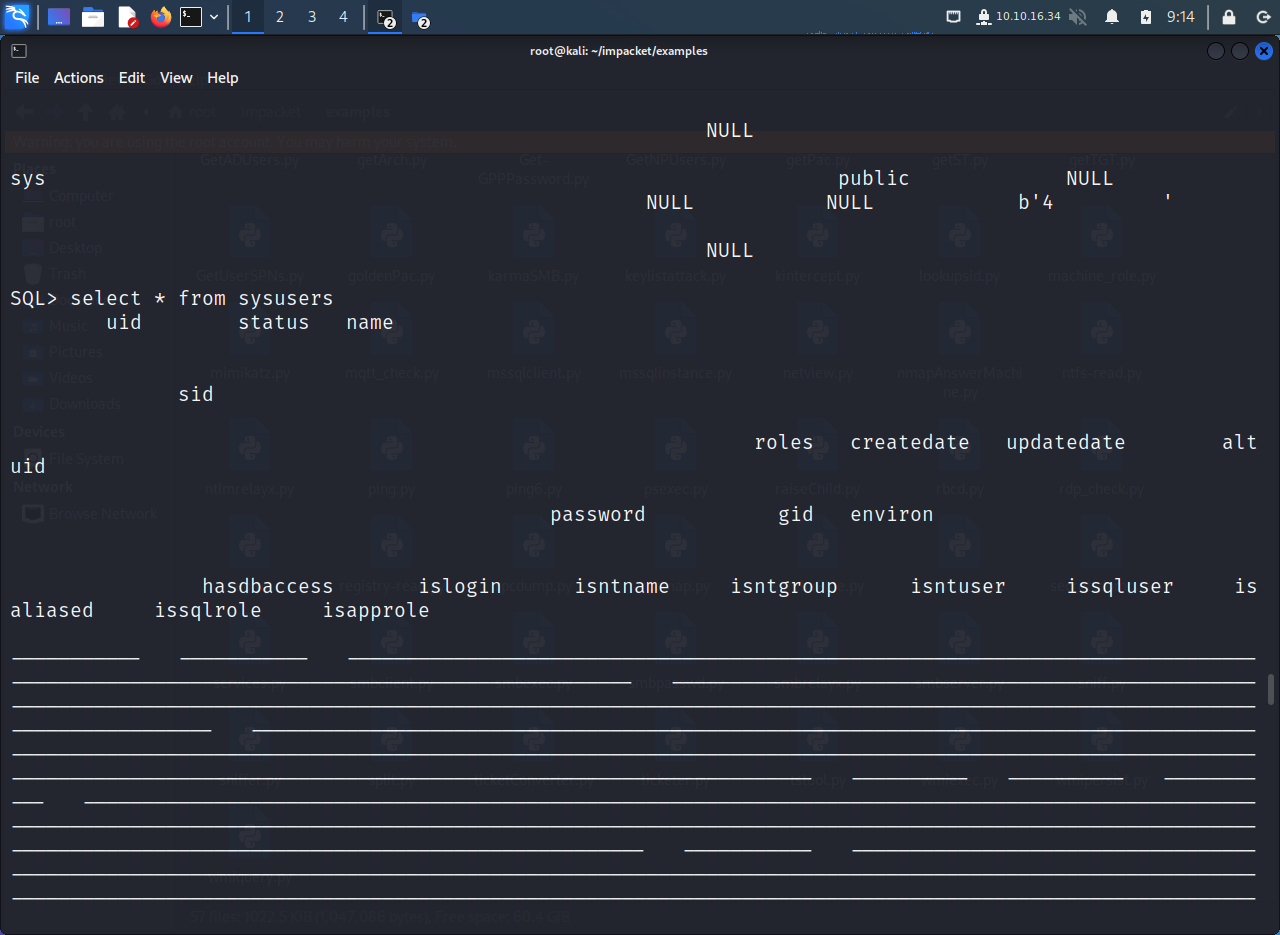Click the 'public' value in output
Viewport: 1280px width, 935px height.
click(874, 178)
